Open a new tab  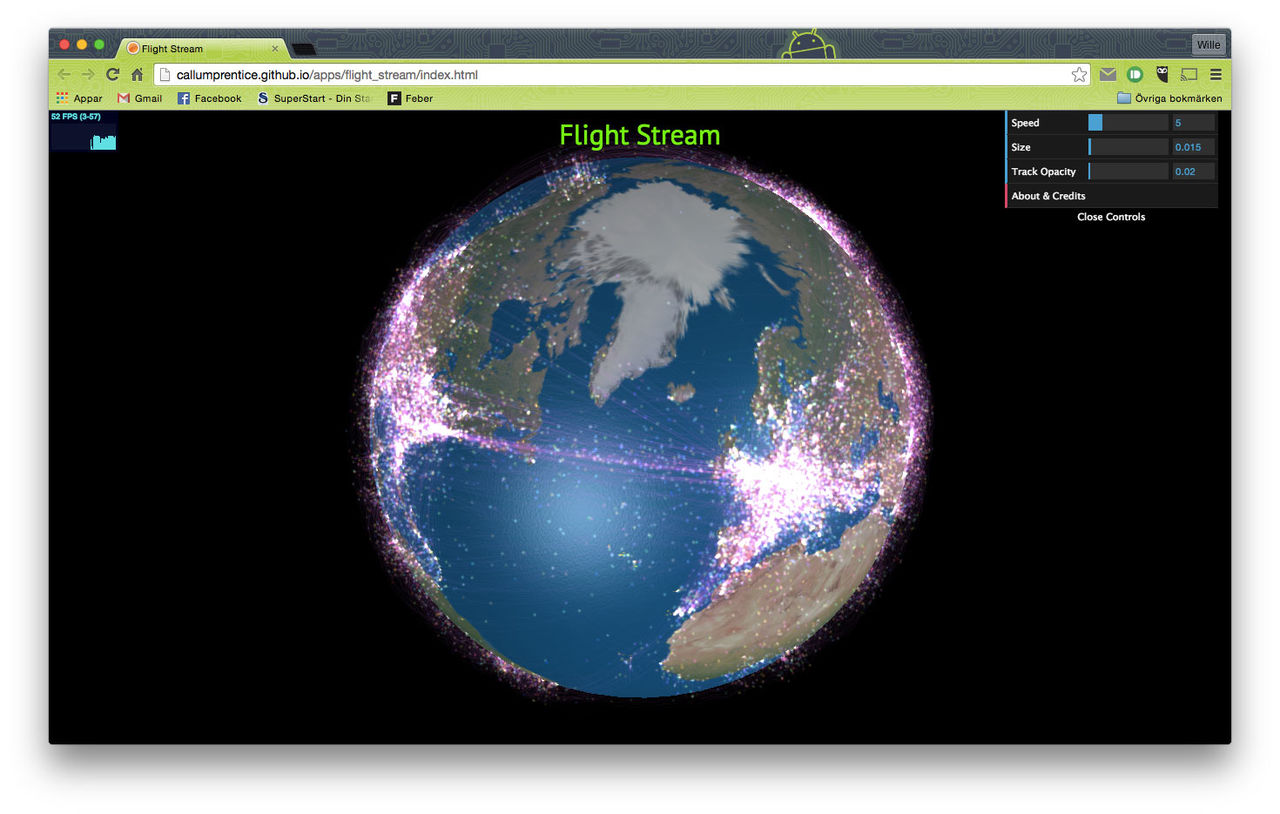pos(304,49)
